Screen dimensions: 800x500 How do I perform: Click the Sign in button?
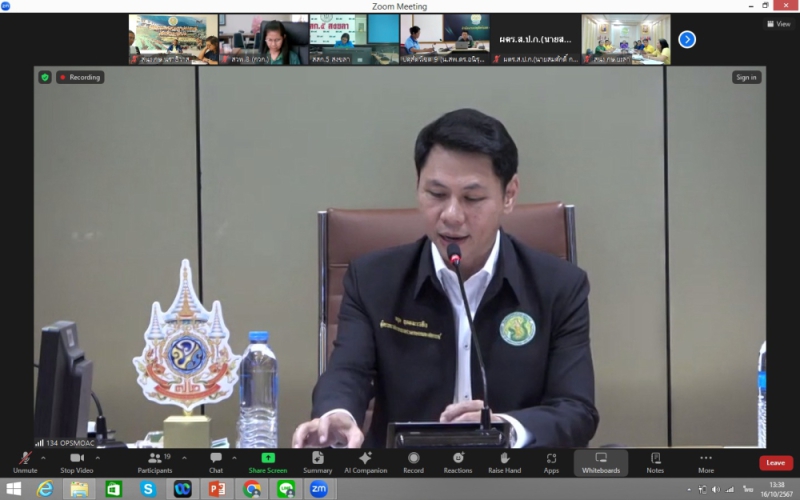coord(746,77)
